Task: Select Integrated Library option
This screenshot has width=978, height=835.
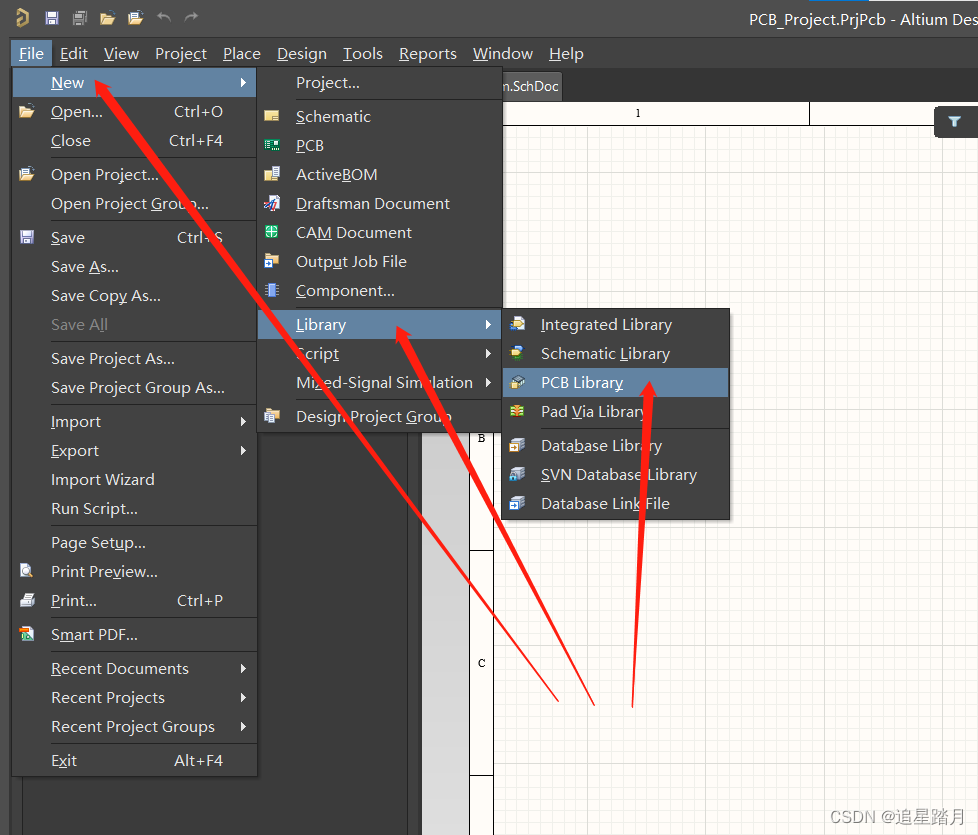Action: coord(606,325)
